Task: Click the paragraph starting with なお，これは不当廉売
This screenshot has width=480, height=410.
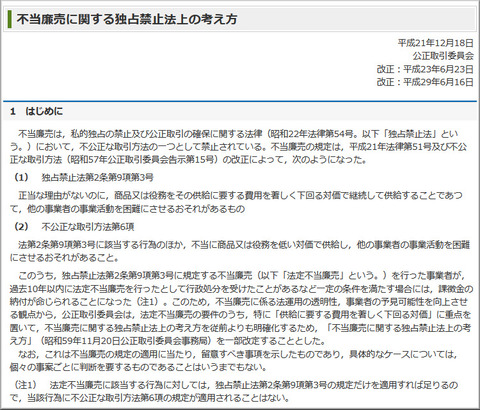Action: coord(233,361)
